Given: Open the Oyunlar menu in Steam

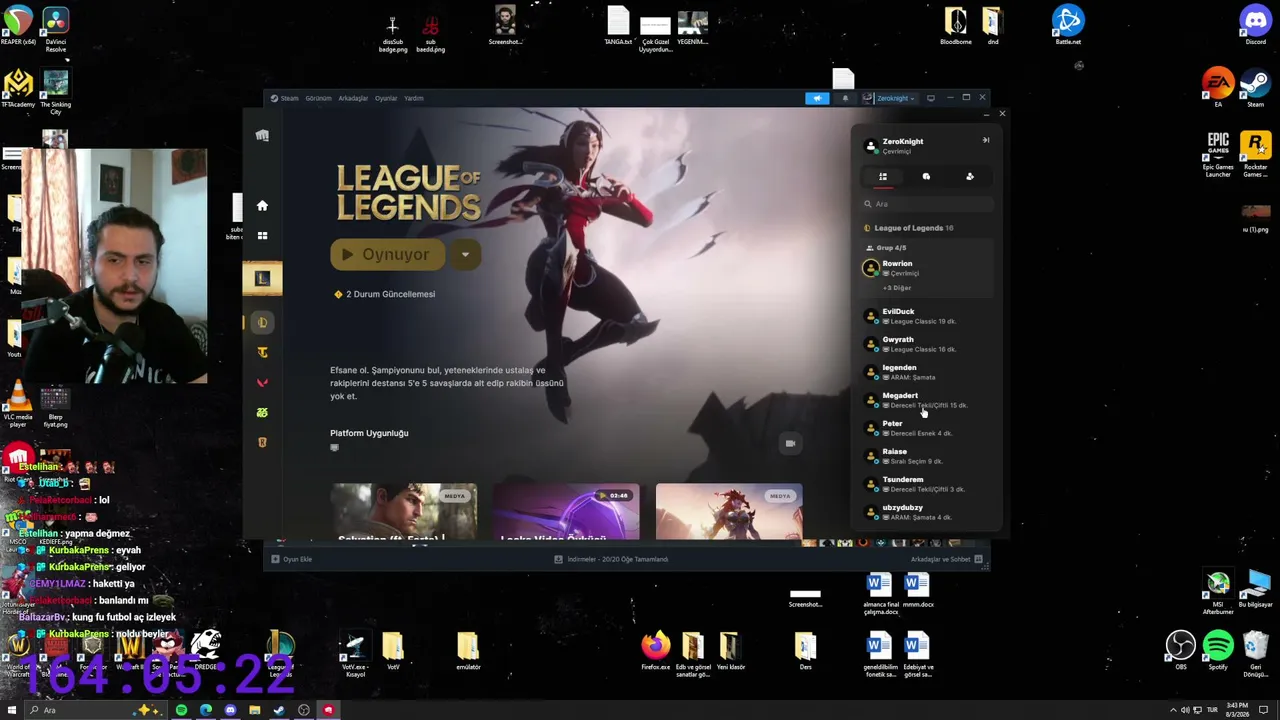Looking at the screenshot, I should click(386, 98).
